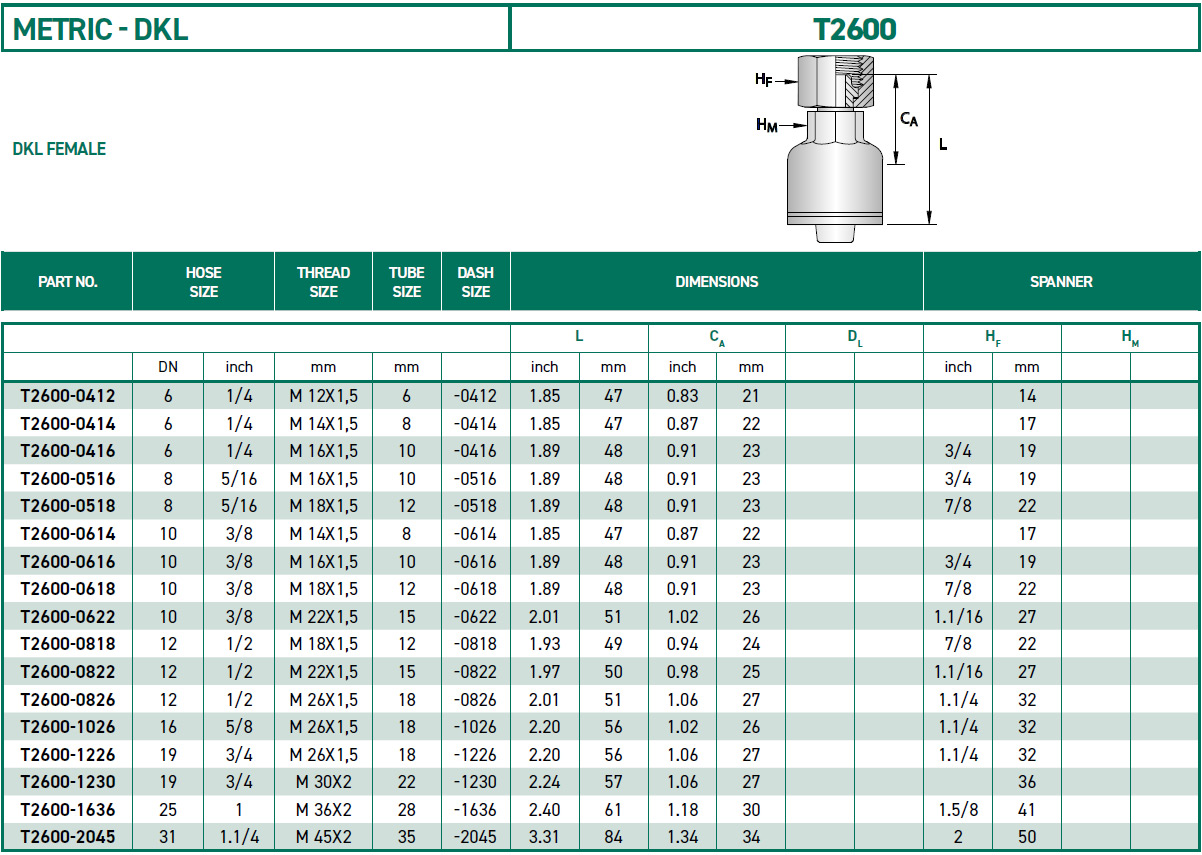This screenshot has width=1202, height=855.
Task: Select the THREAD SIZE column header
Action: [x=323, y=282]
